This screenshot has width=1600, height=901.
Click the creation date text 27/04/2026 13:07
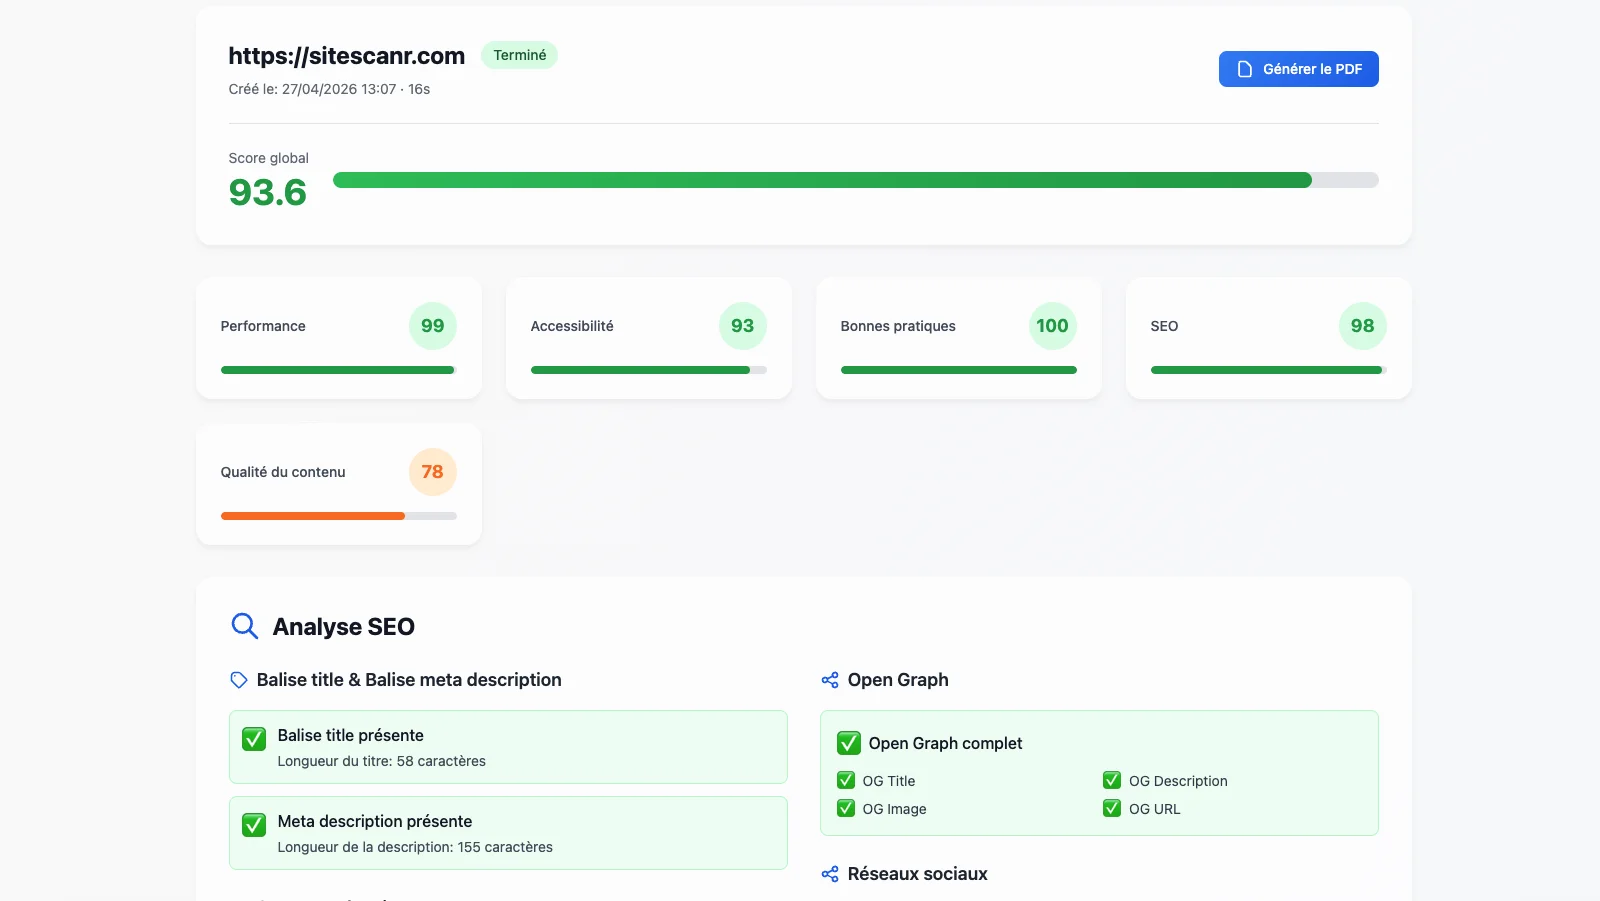tap(339, 89)
